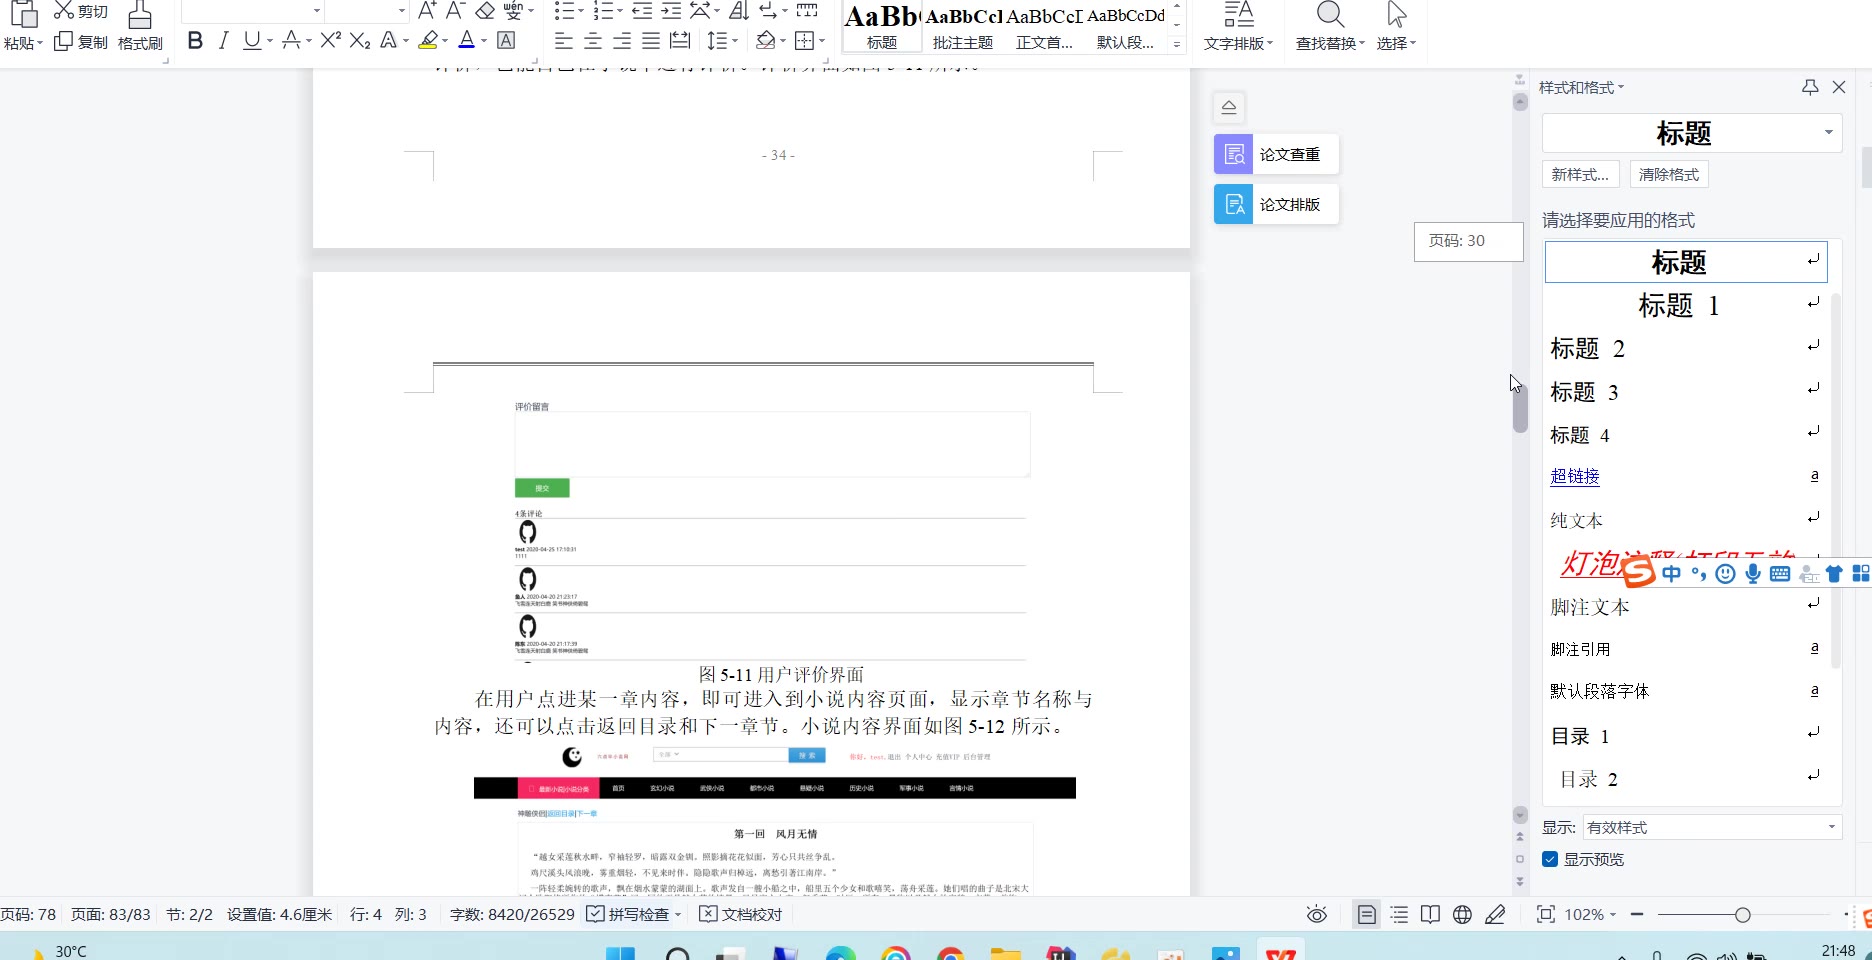1872x960 pixels.
Task: Open the 102% zoom level menu
Action: click(1590, 914)
